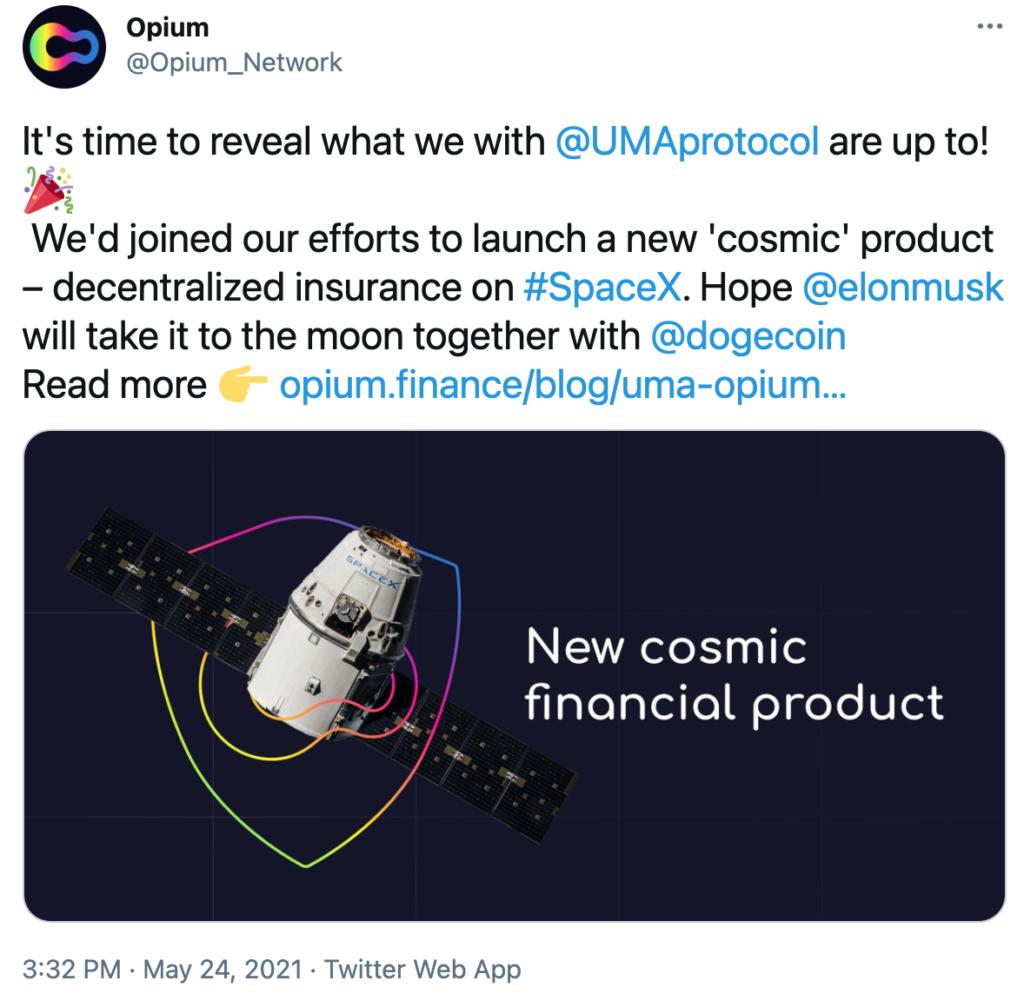The image size is (1024, 994).
Task: Open the tweet's three-dot more menu
Action: [989, 27]
